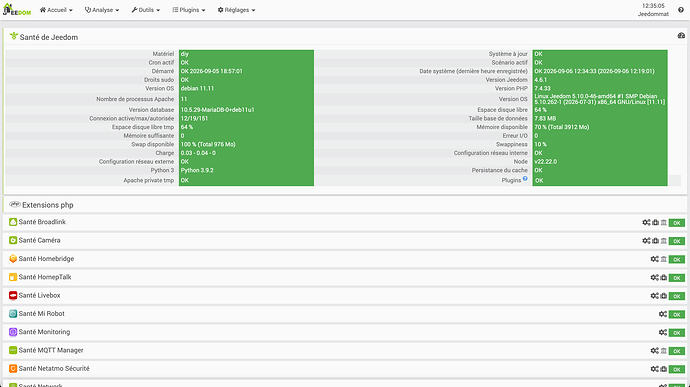Click the orange Homebridge plugin icon
This screenshot has width=690, height=387.
coord(13,259)
